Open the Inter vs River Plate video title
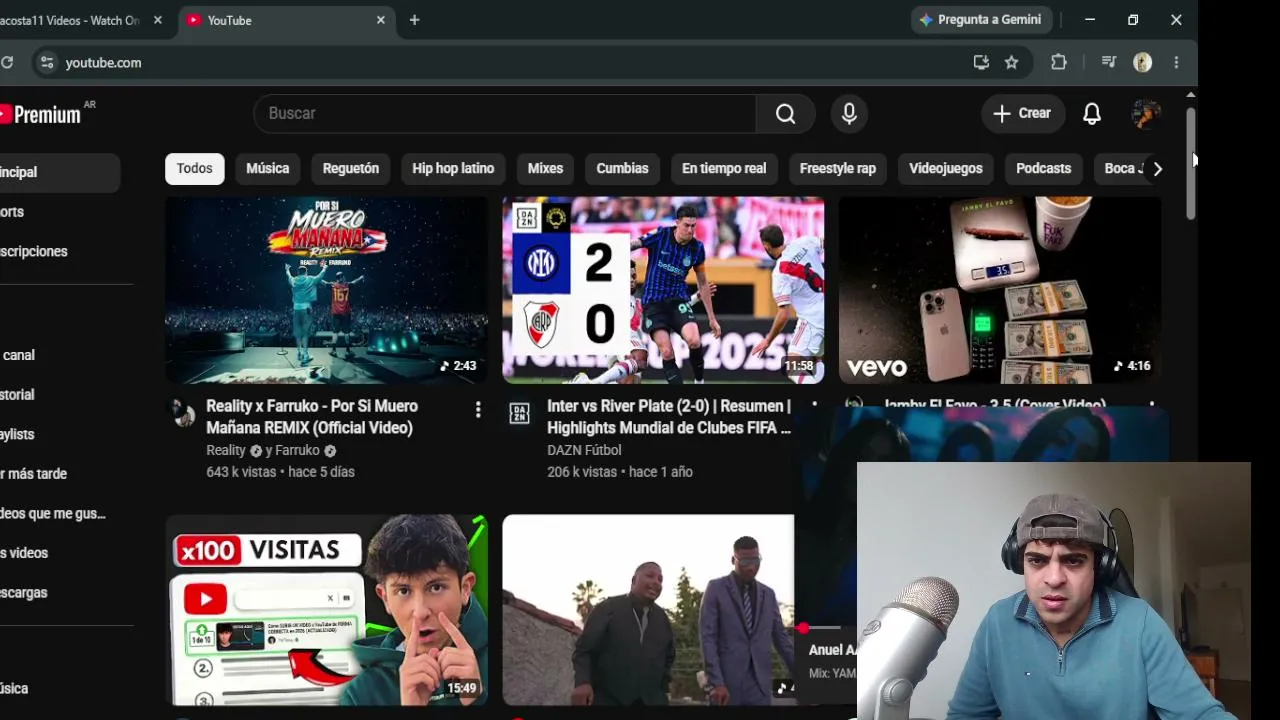 (x=669, y=417)
